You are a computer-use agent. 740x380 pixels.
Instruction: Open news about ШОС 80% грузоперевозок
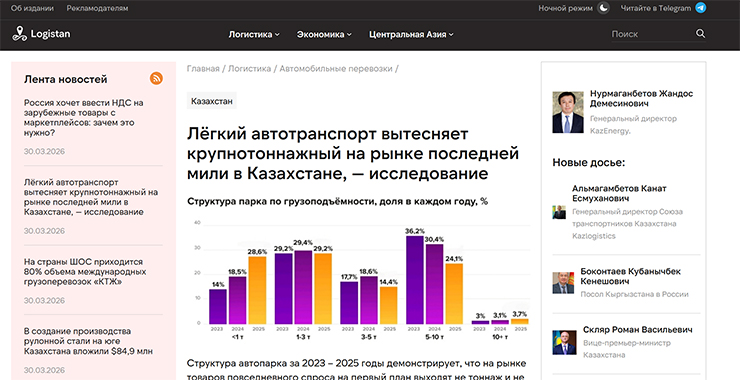coord(85,272)
